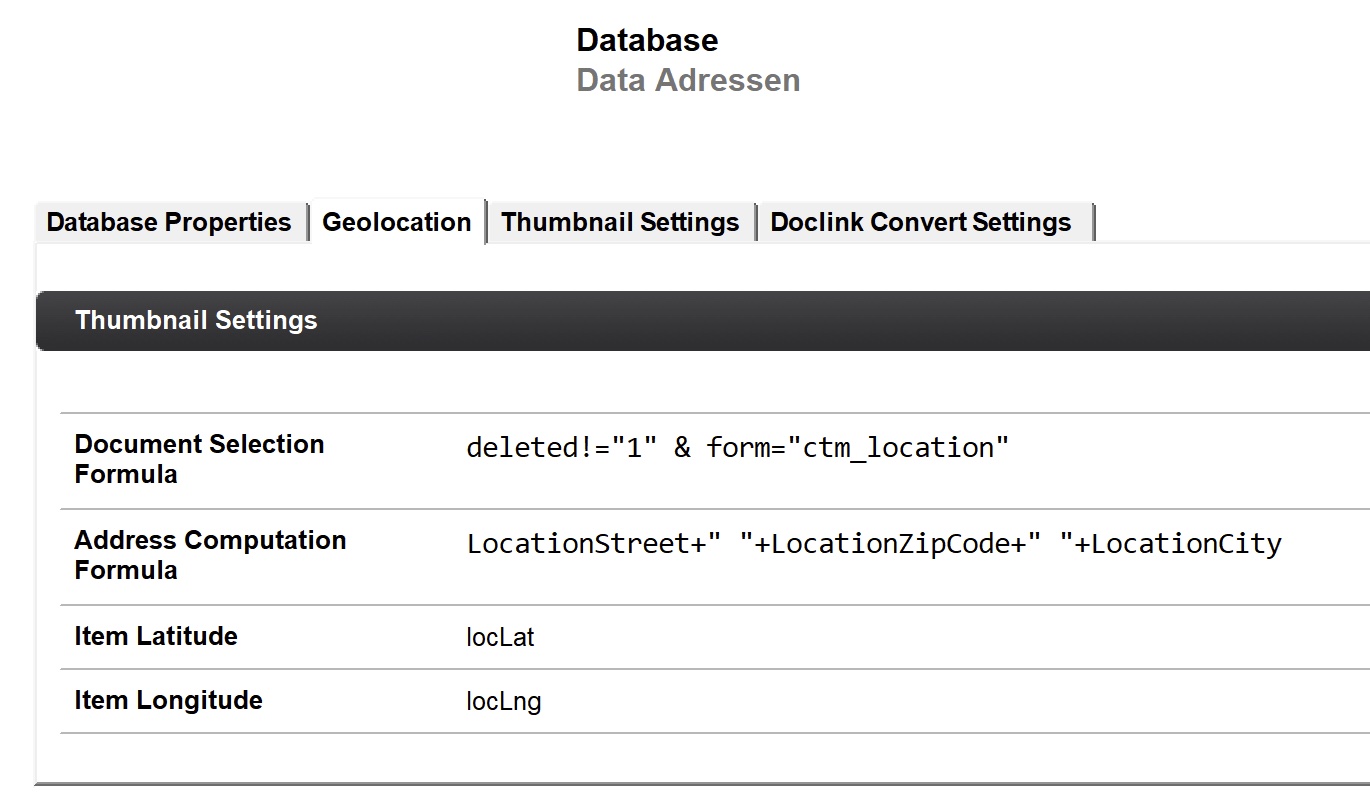Open the Database Properties tab
This screenshot has width=1370, height=808.
coord(169,222)
